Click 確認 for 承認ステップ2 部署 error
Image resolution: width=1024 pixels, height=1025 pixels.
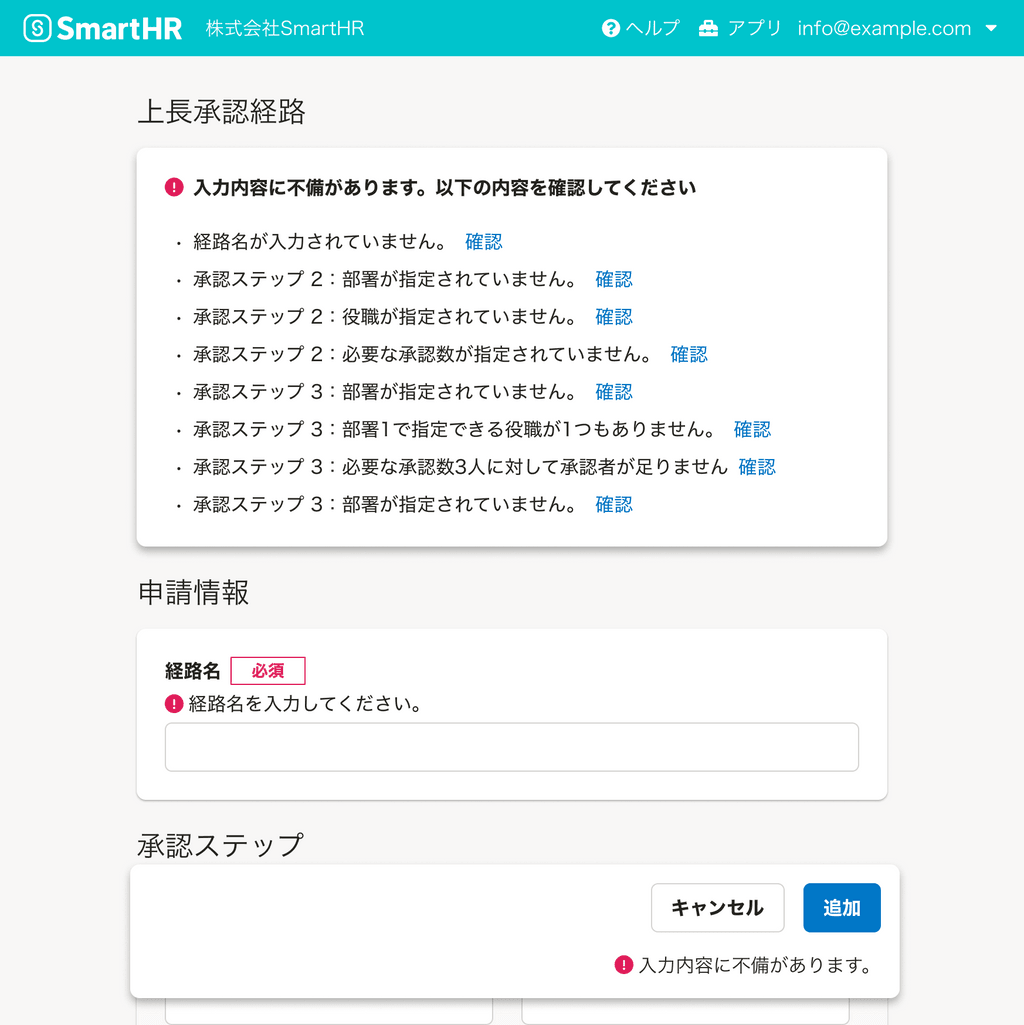614,279
